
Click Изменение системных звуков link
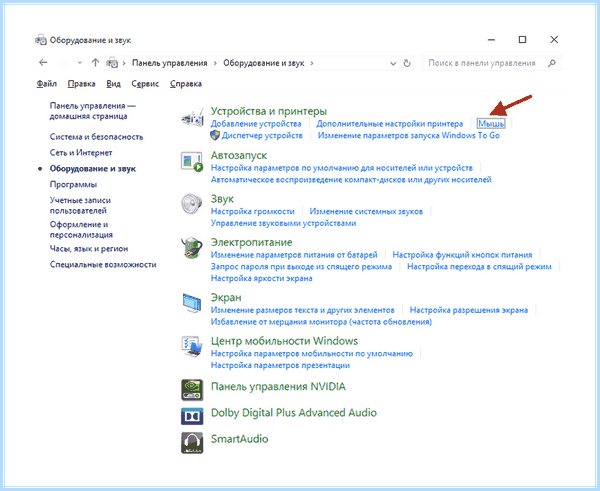(x=366, y=211)
